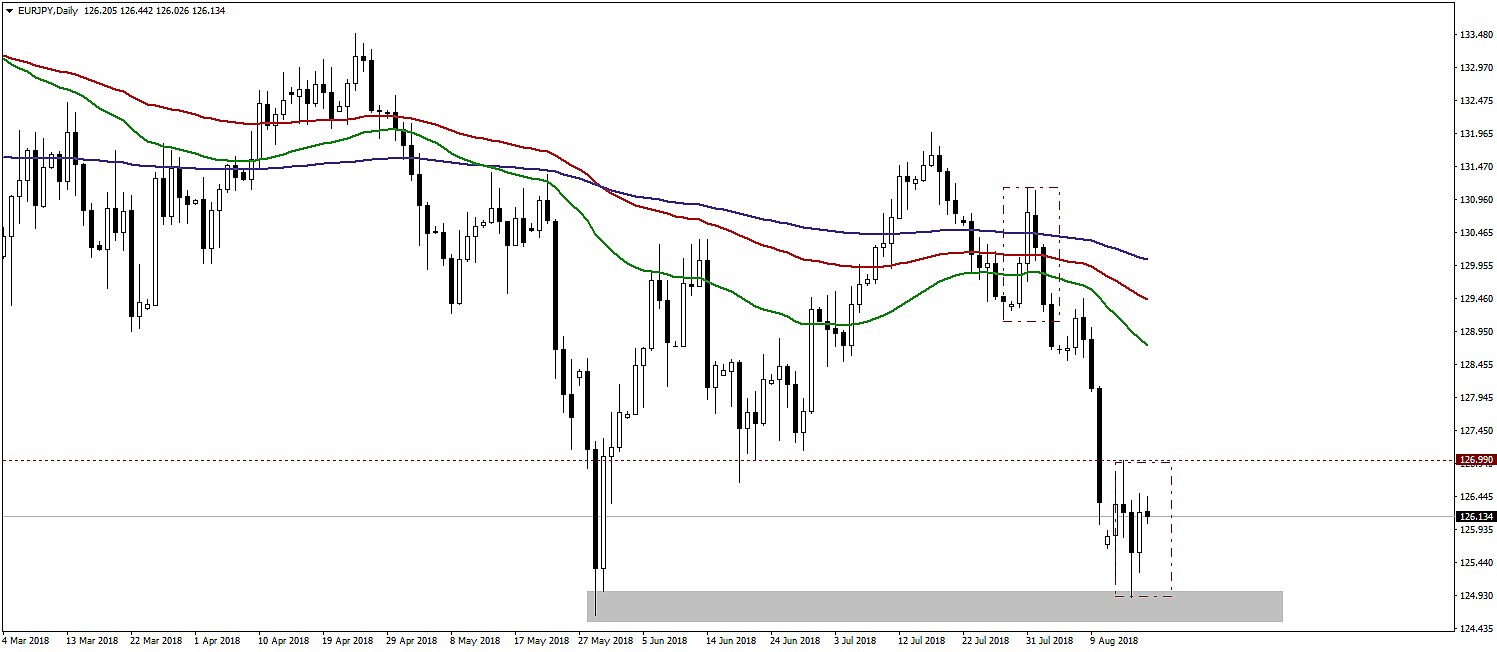
Task: Click the 127.450 price axis label
Action: click(1476, 431)
